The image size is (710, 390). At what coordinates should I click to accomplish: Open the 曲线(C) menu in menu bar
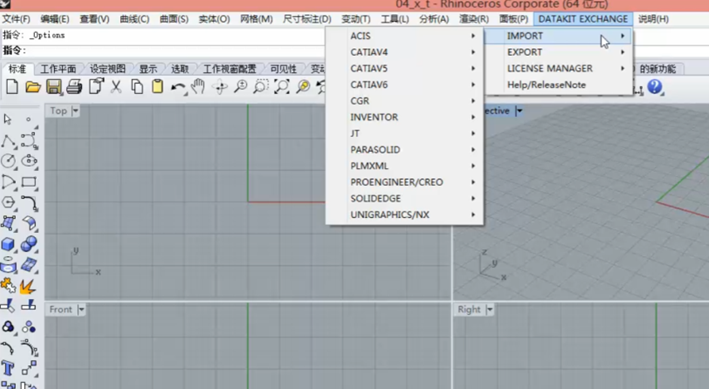[134, 19]
